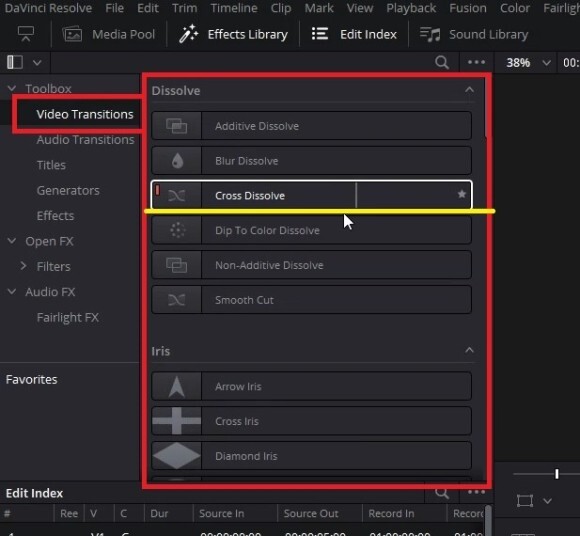
Task: Open the Edit menu
Action: tap(148, 8)
